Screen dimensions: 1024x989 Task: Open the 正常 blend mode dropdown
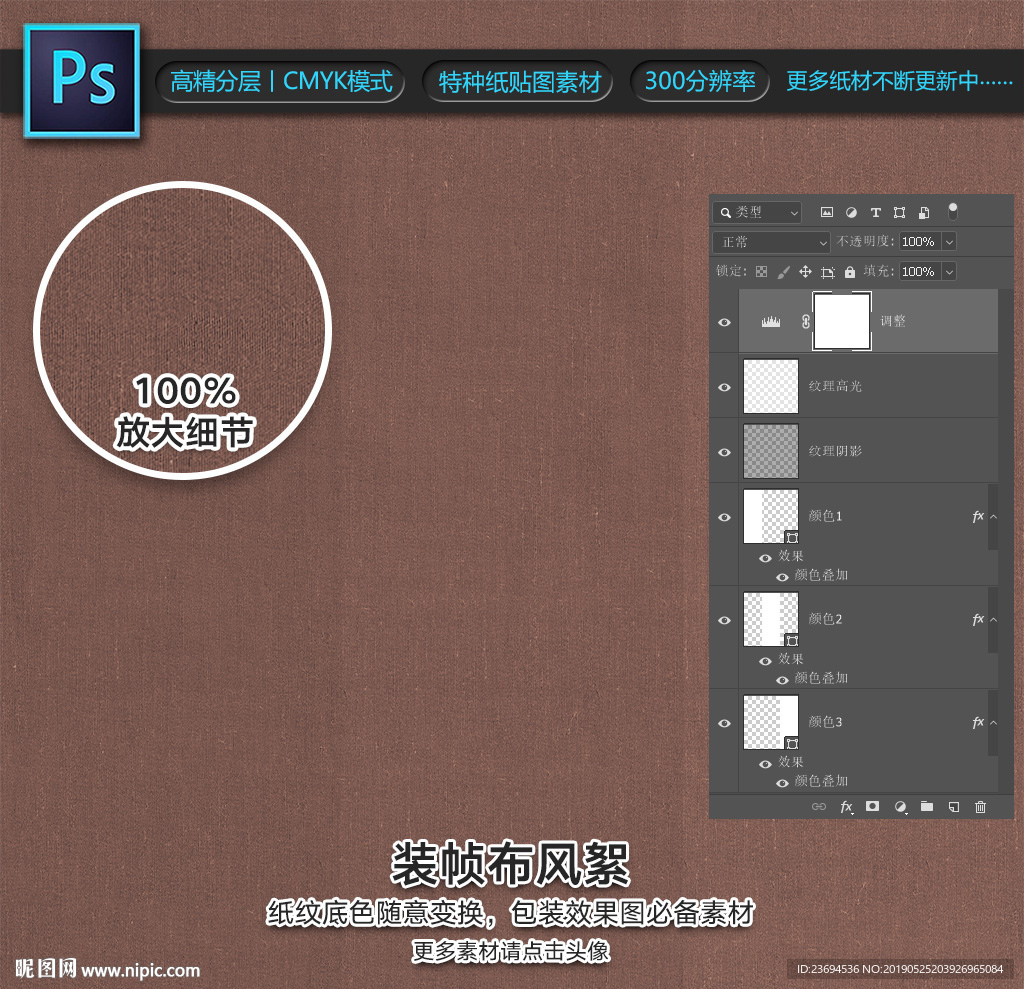tap(771, 242)
